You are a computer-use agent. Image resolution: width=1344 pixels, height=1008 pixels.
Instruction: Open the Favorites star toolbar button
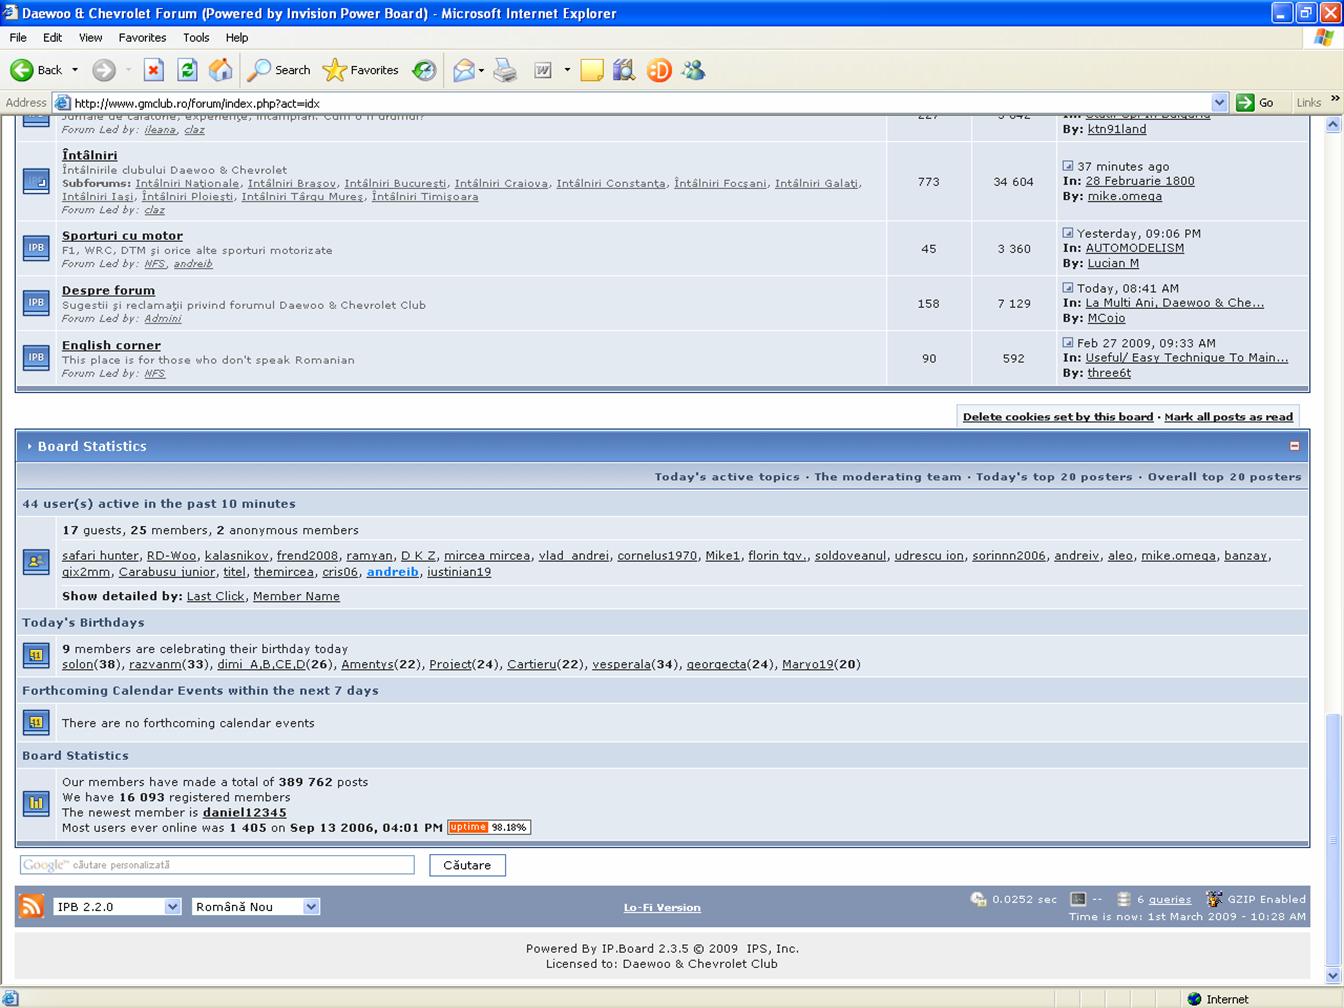pyautogui.click(x=362, y=70)
